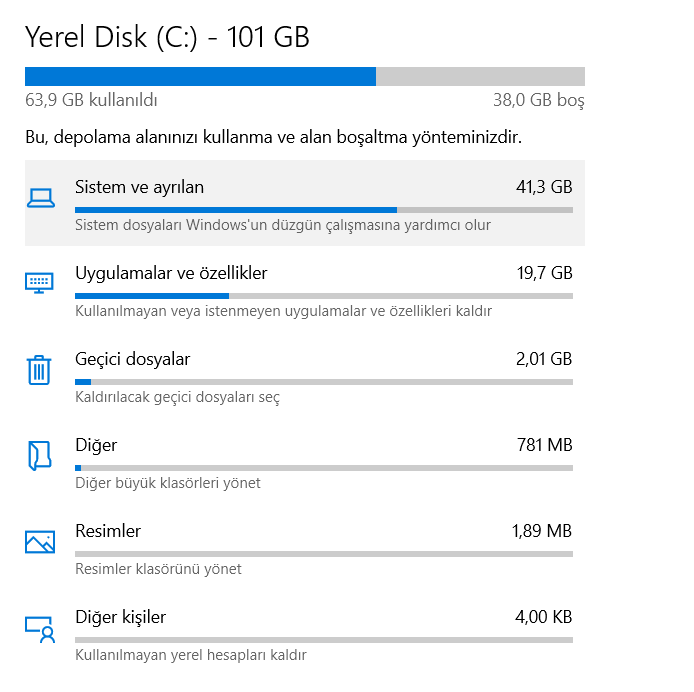Select the Diğer kişiler entry
694x692 pixels.
point(120,617)
